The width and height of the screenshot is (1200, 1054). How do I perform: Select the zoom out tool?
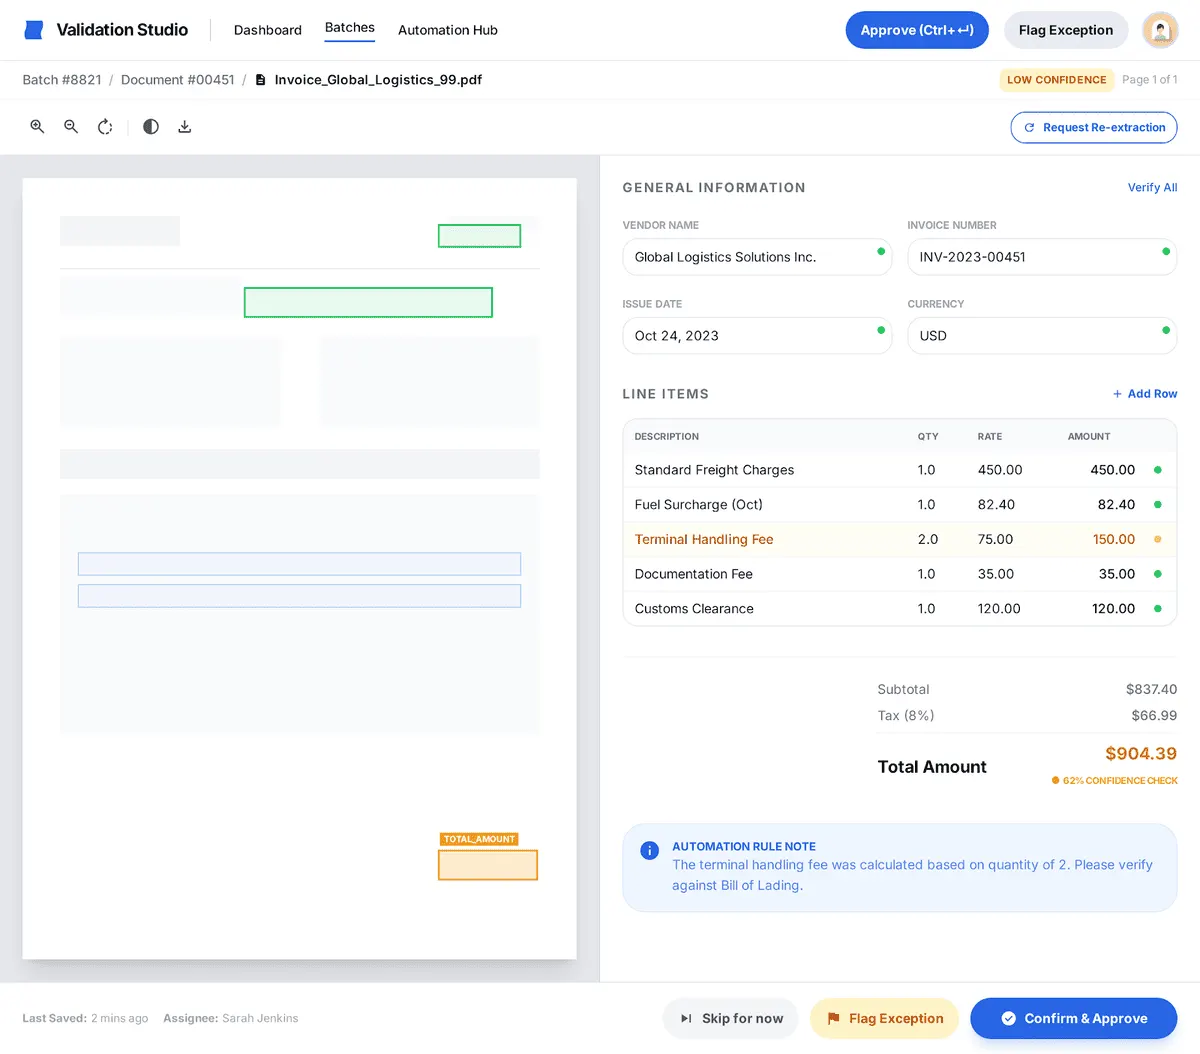pos(70,127)
